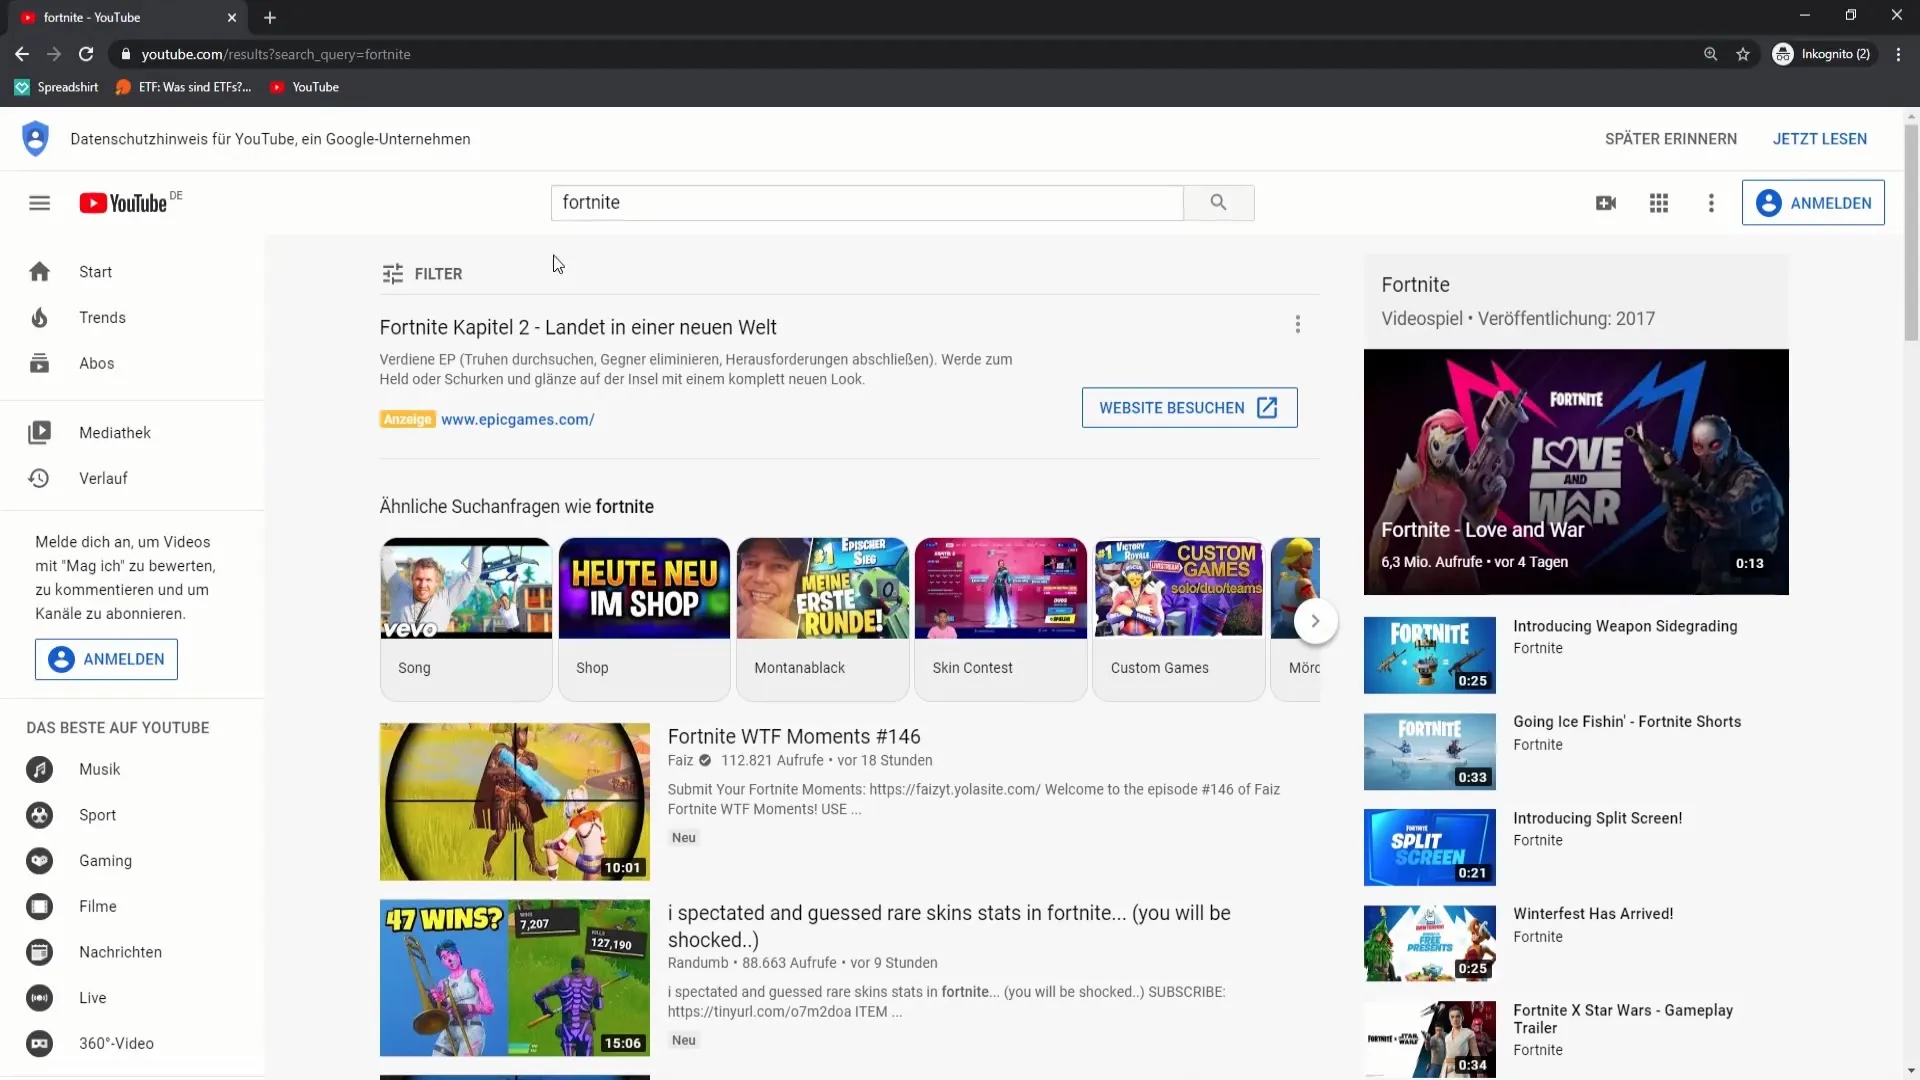Viewport: 1920px width, 1080px height.
Task: Click the search magnifier button
Action: tap(1218, 203)
